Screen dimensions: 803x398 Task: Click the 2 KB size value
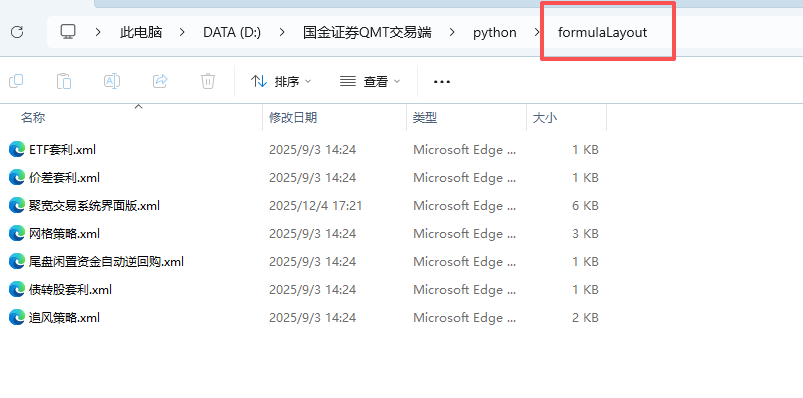coord(585,318)
